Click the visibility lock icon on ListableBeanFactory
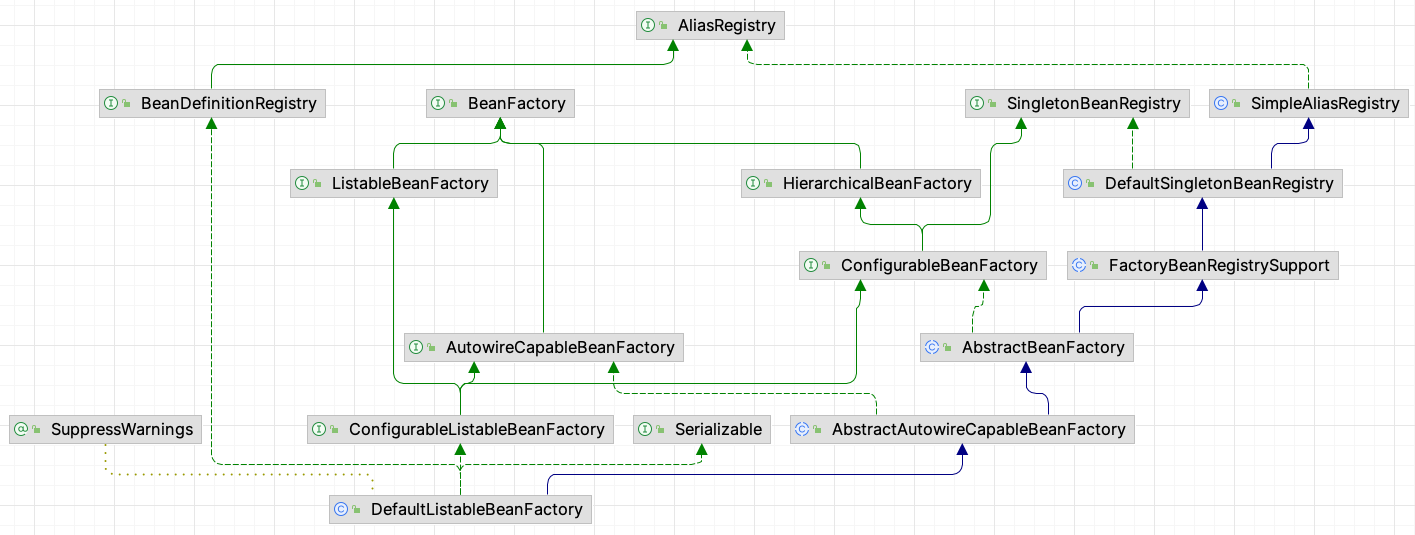 317,185
